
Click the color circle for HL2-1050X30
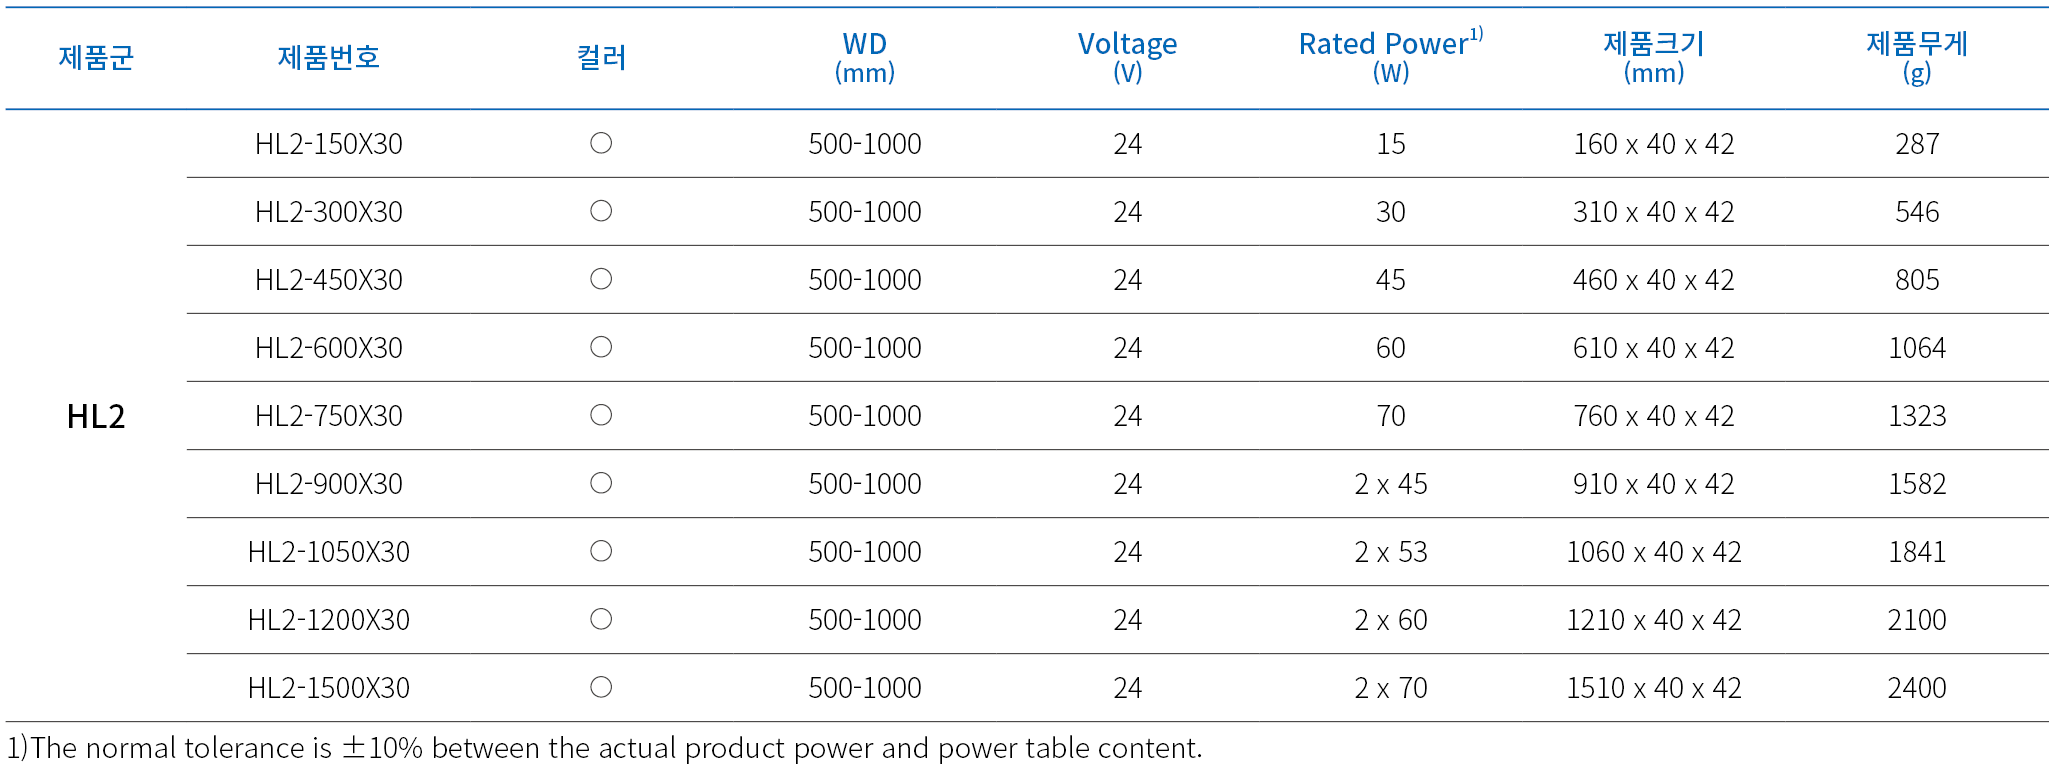click(601, 551)
